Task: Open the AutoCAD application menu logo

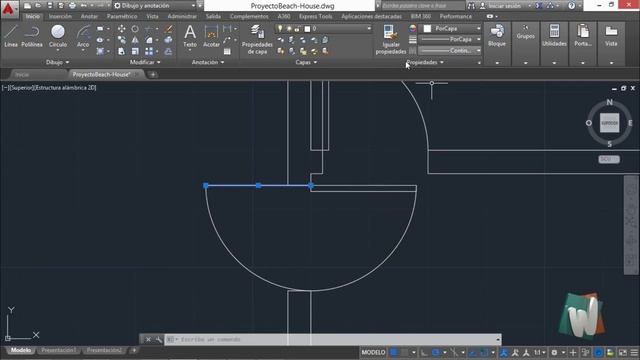Action: (9, 9)
